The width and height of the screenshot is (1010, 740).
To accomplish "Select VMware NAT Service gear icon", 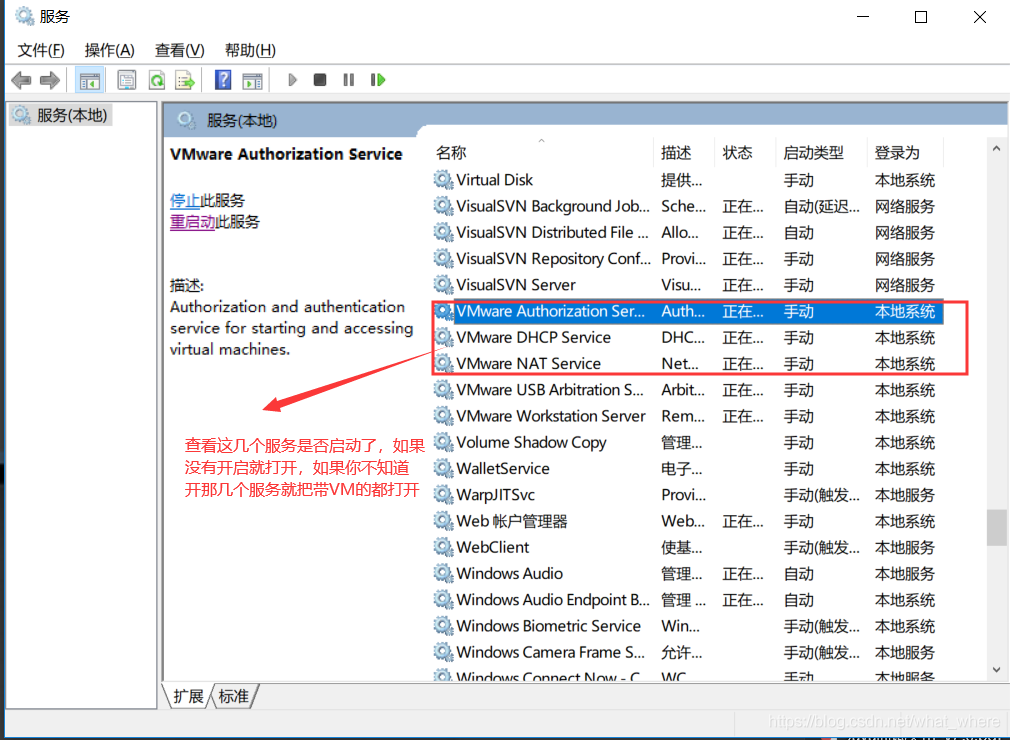I will click(443, 363).
